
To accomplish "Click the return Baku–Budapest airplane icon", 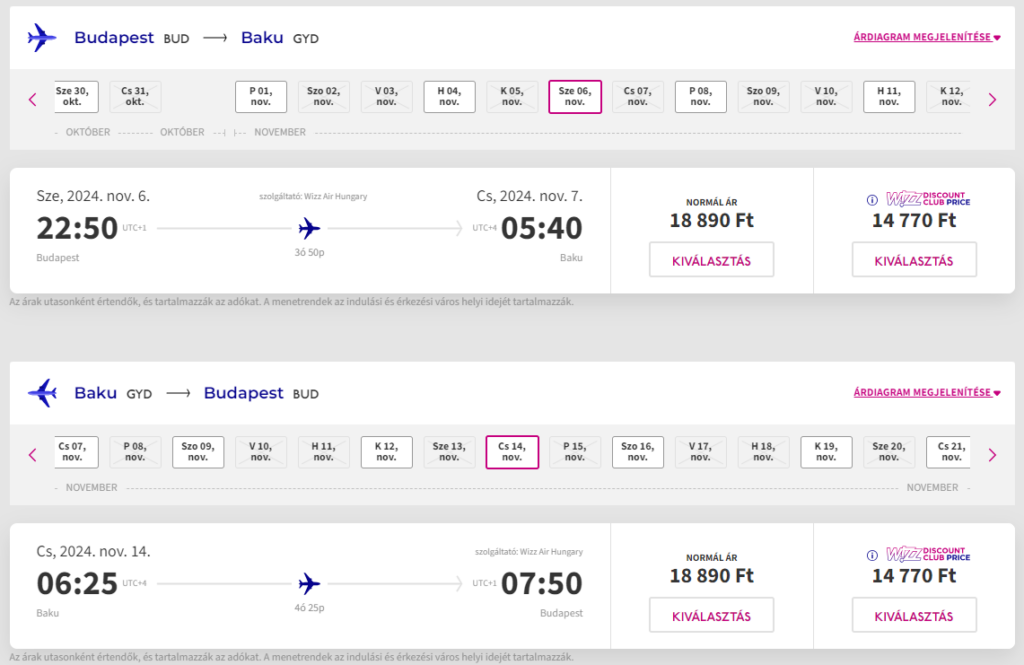I will (x=42, y=393).
